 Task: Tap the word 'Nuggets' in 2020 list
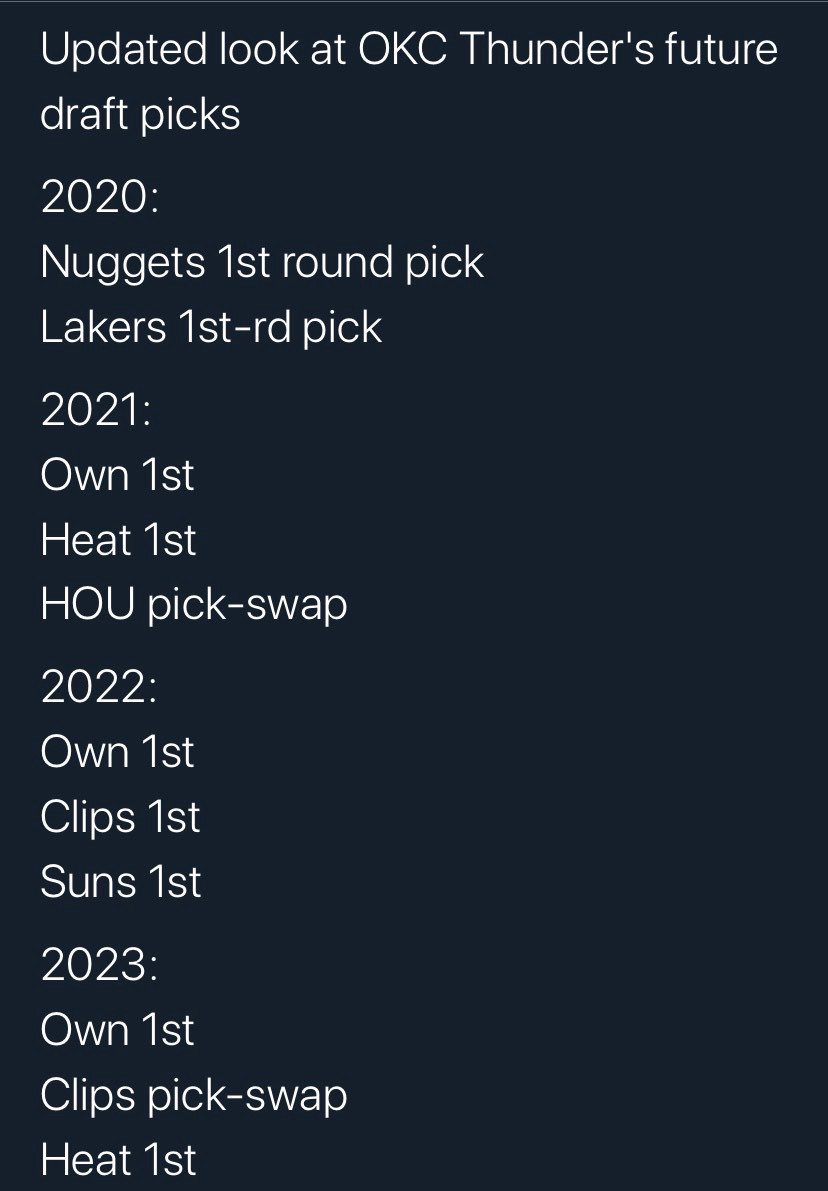pos(123,263)
